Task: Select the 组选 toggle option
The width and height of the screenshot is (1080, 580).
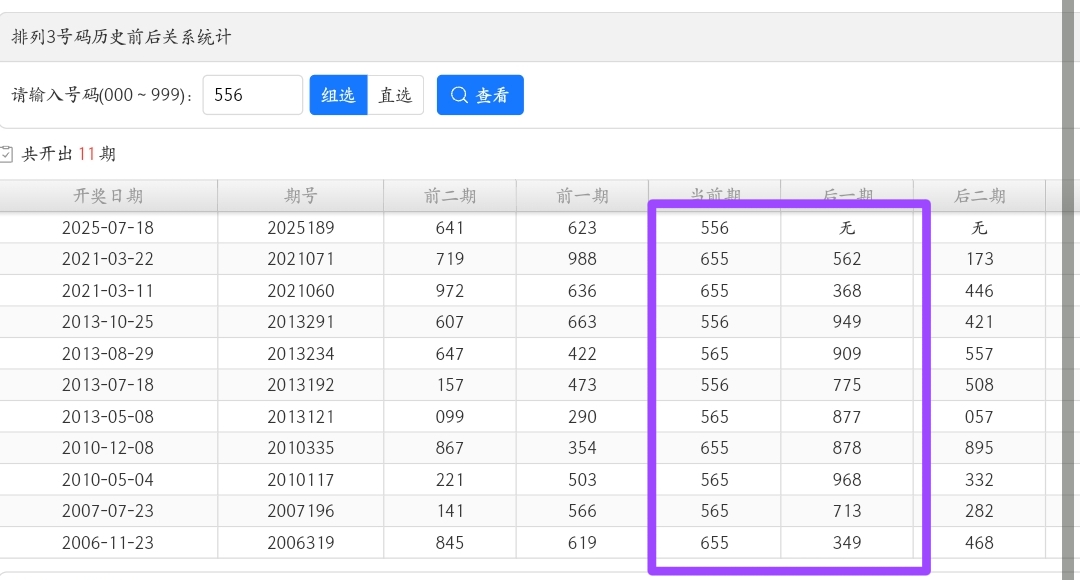Action: [338, 95]
